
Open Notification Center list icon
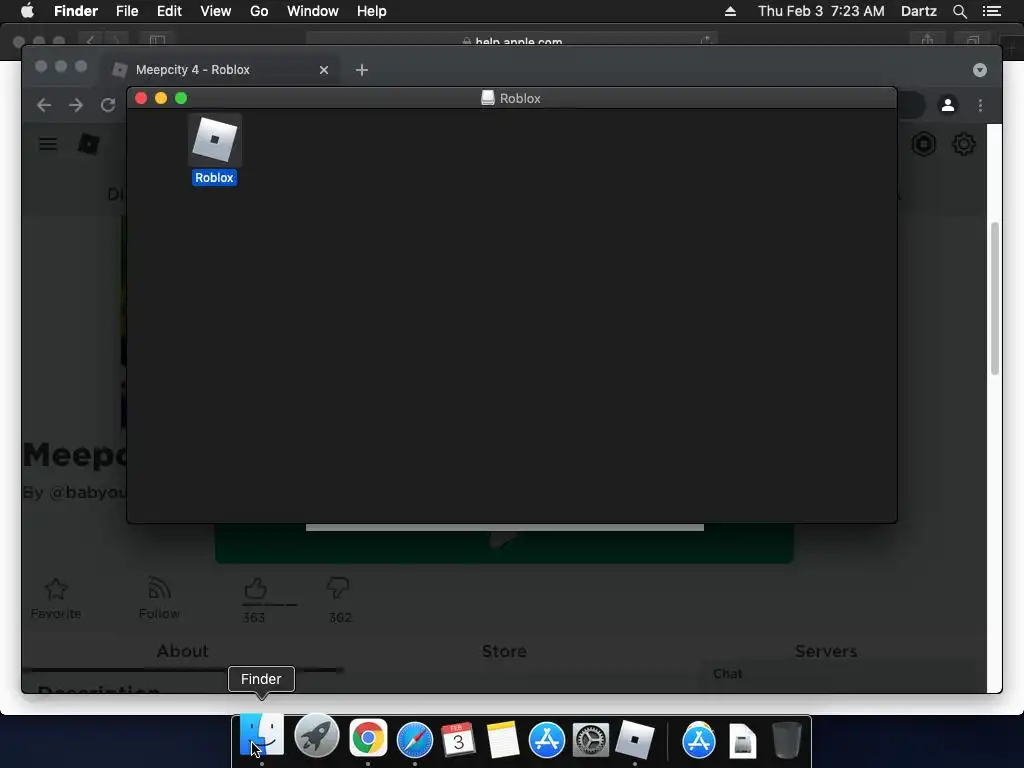992,11
